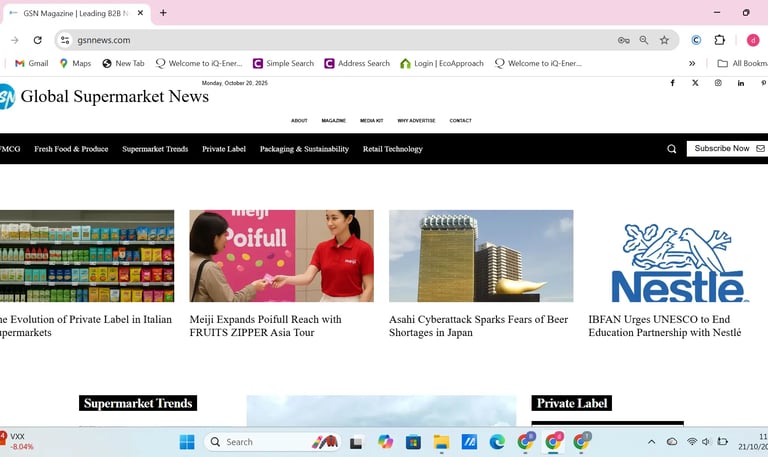Read Evolution of Private Label headline

coord(86,326)
